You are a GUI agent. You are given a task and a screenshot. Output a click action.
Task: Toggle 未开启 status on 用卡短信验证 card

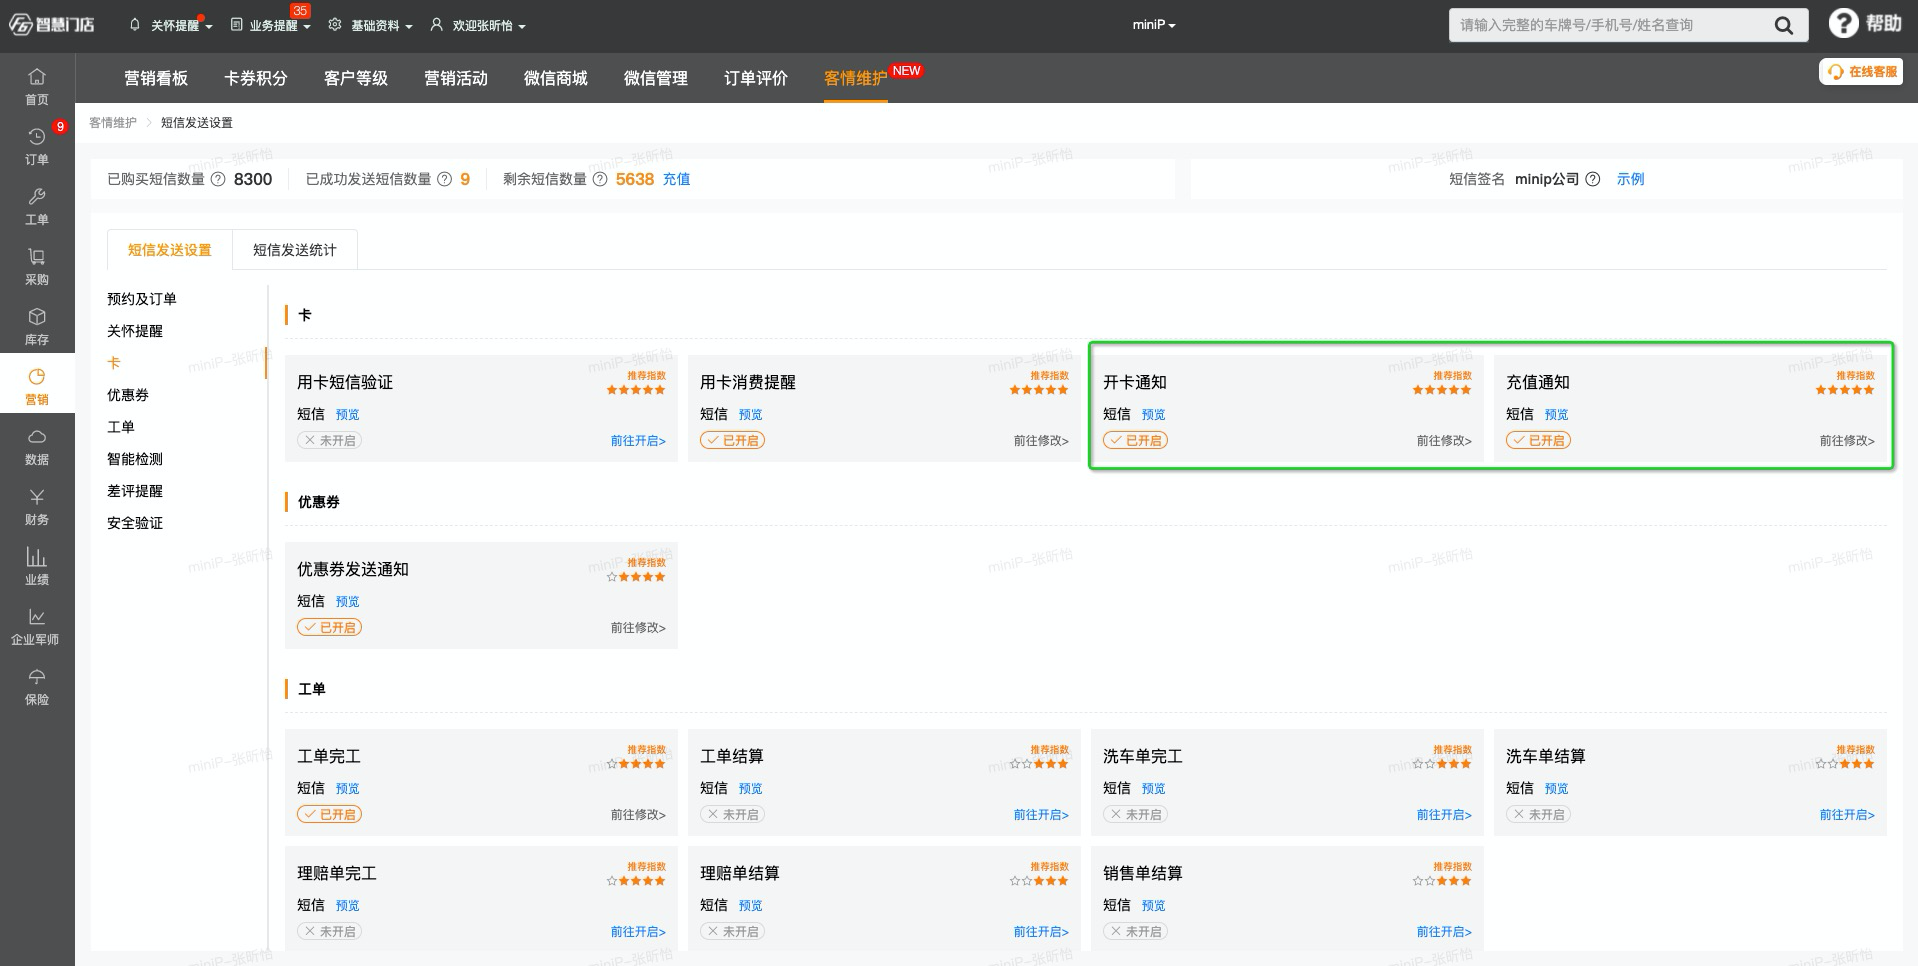point(330,440)
